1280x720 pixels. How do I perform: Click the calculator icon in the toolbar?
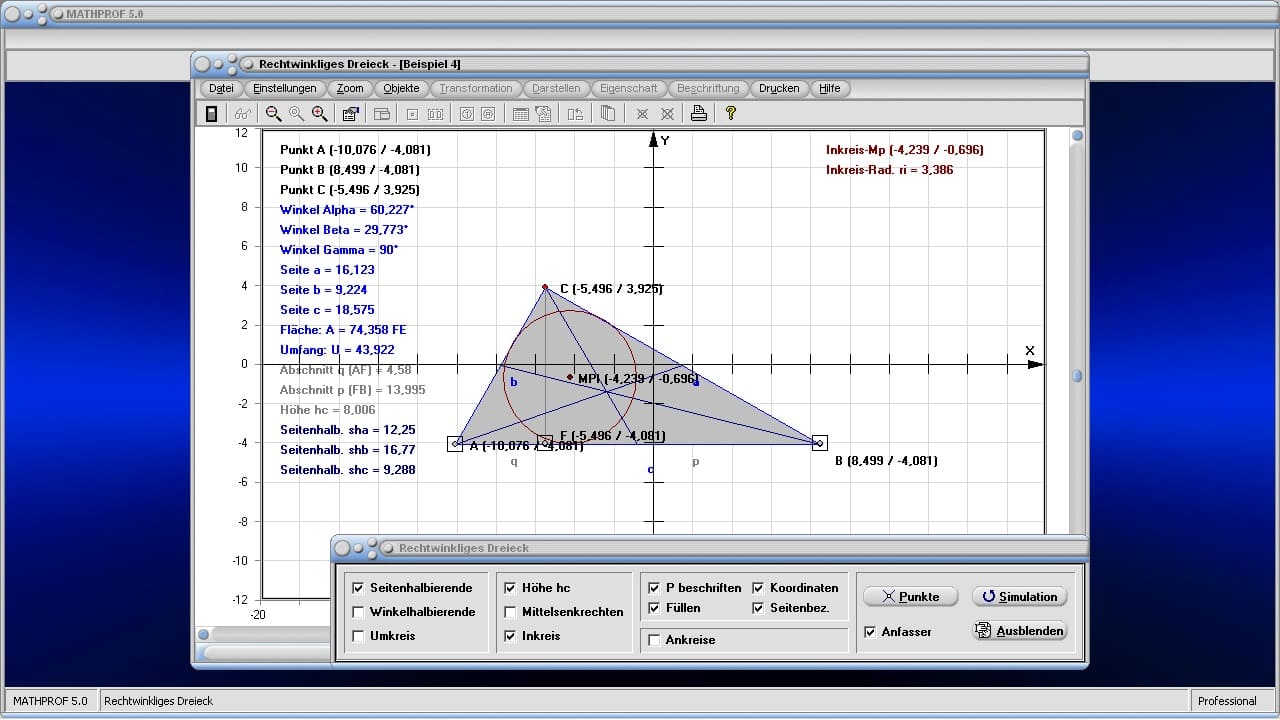211,114
